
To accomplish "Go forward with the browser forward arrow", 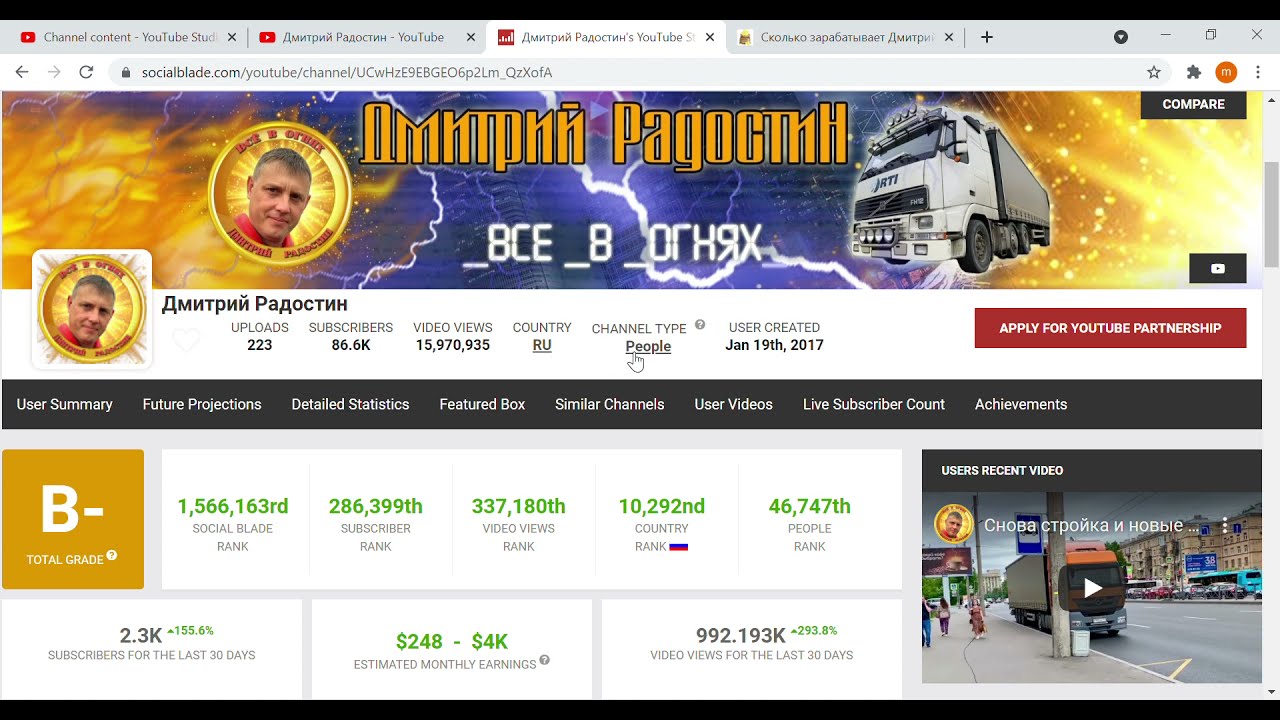I will [54, 72].
